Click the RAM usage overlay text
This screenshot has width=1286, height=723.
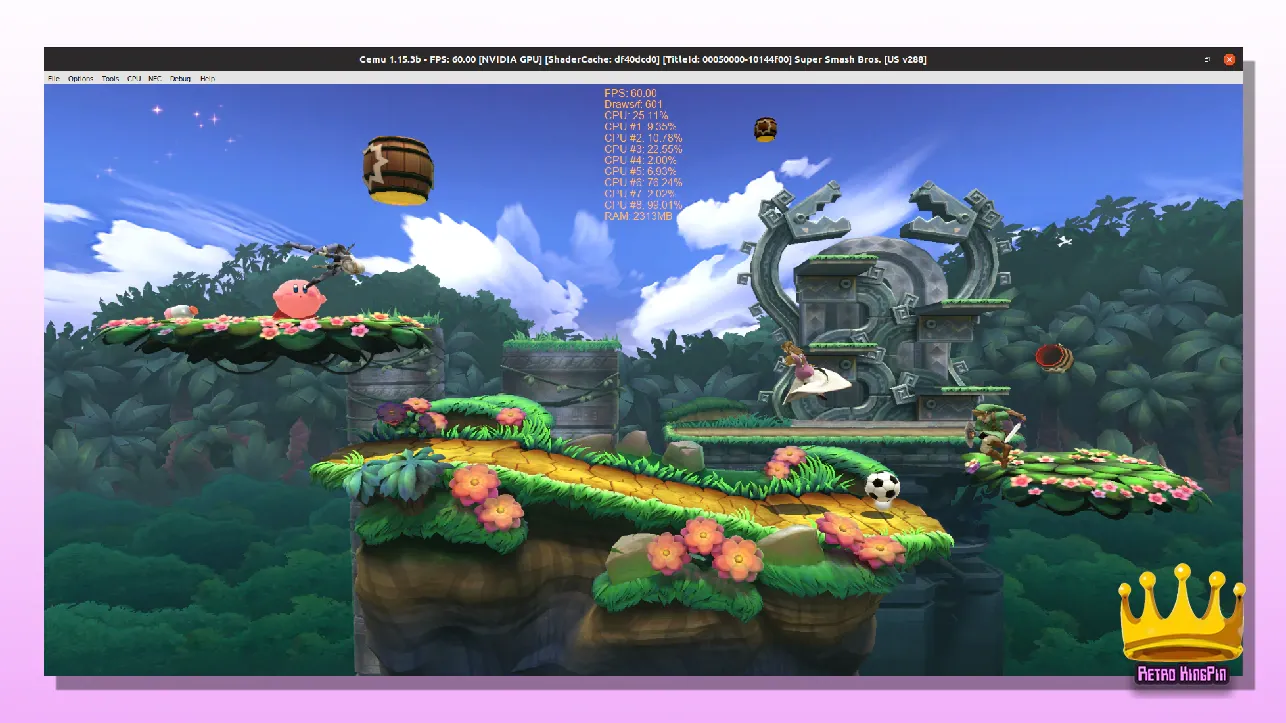(x=638, y=216)
